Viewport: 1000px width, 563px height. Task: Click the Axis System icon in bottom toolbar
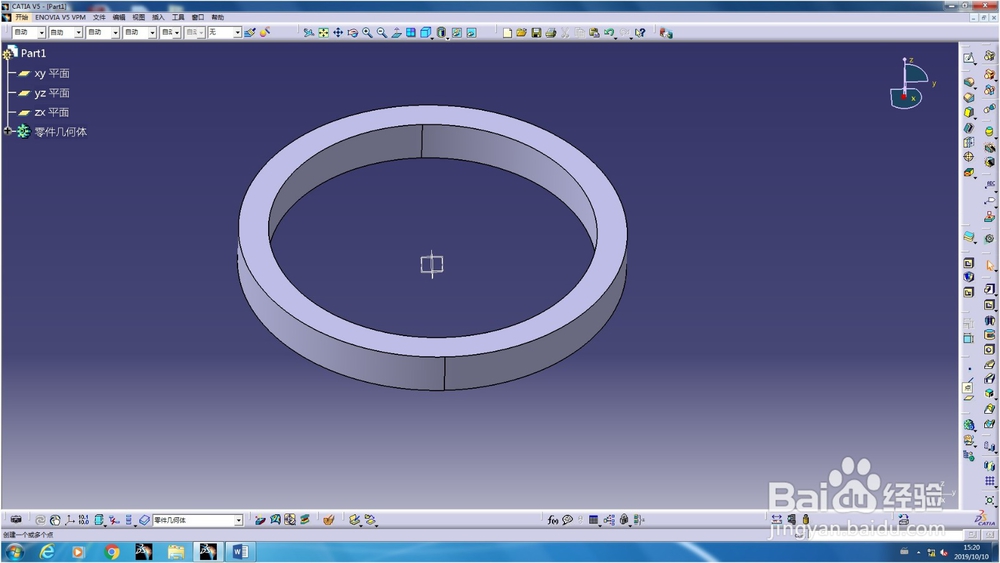coord(70,520)
